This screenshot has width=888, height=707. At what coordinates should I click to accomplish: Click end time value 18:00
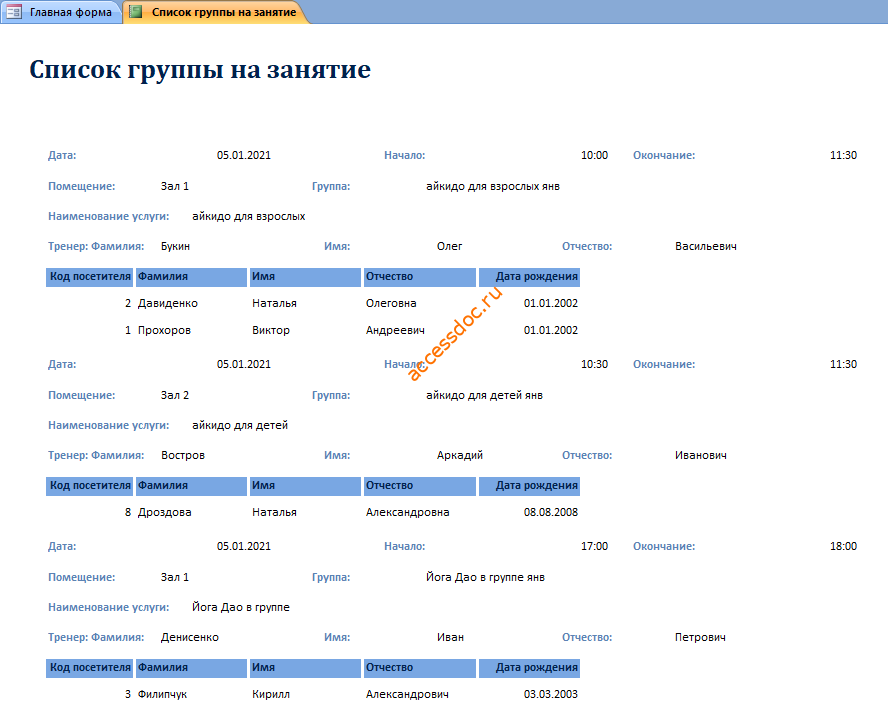[x=843, y=546]
